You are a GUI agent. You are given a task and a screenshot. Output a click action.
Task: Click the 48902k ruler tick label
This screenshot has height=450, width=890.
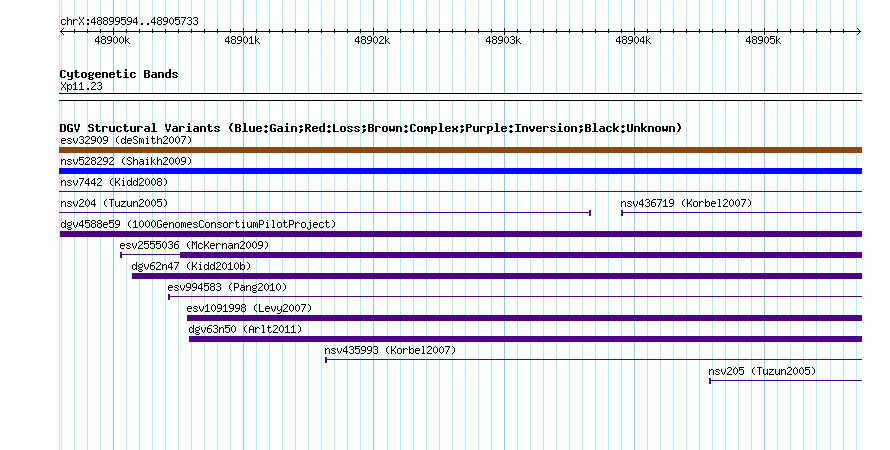point(372,40)
